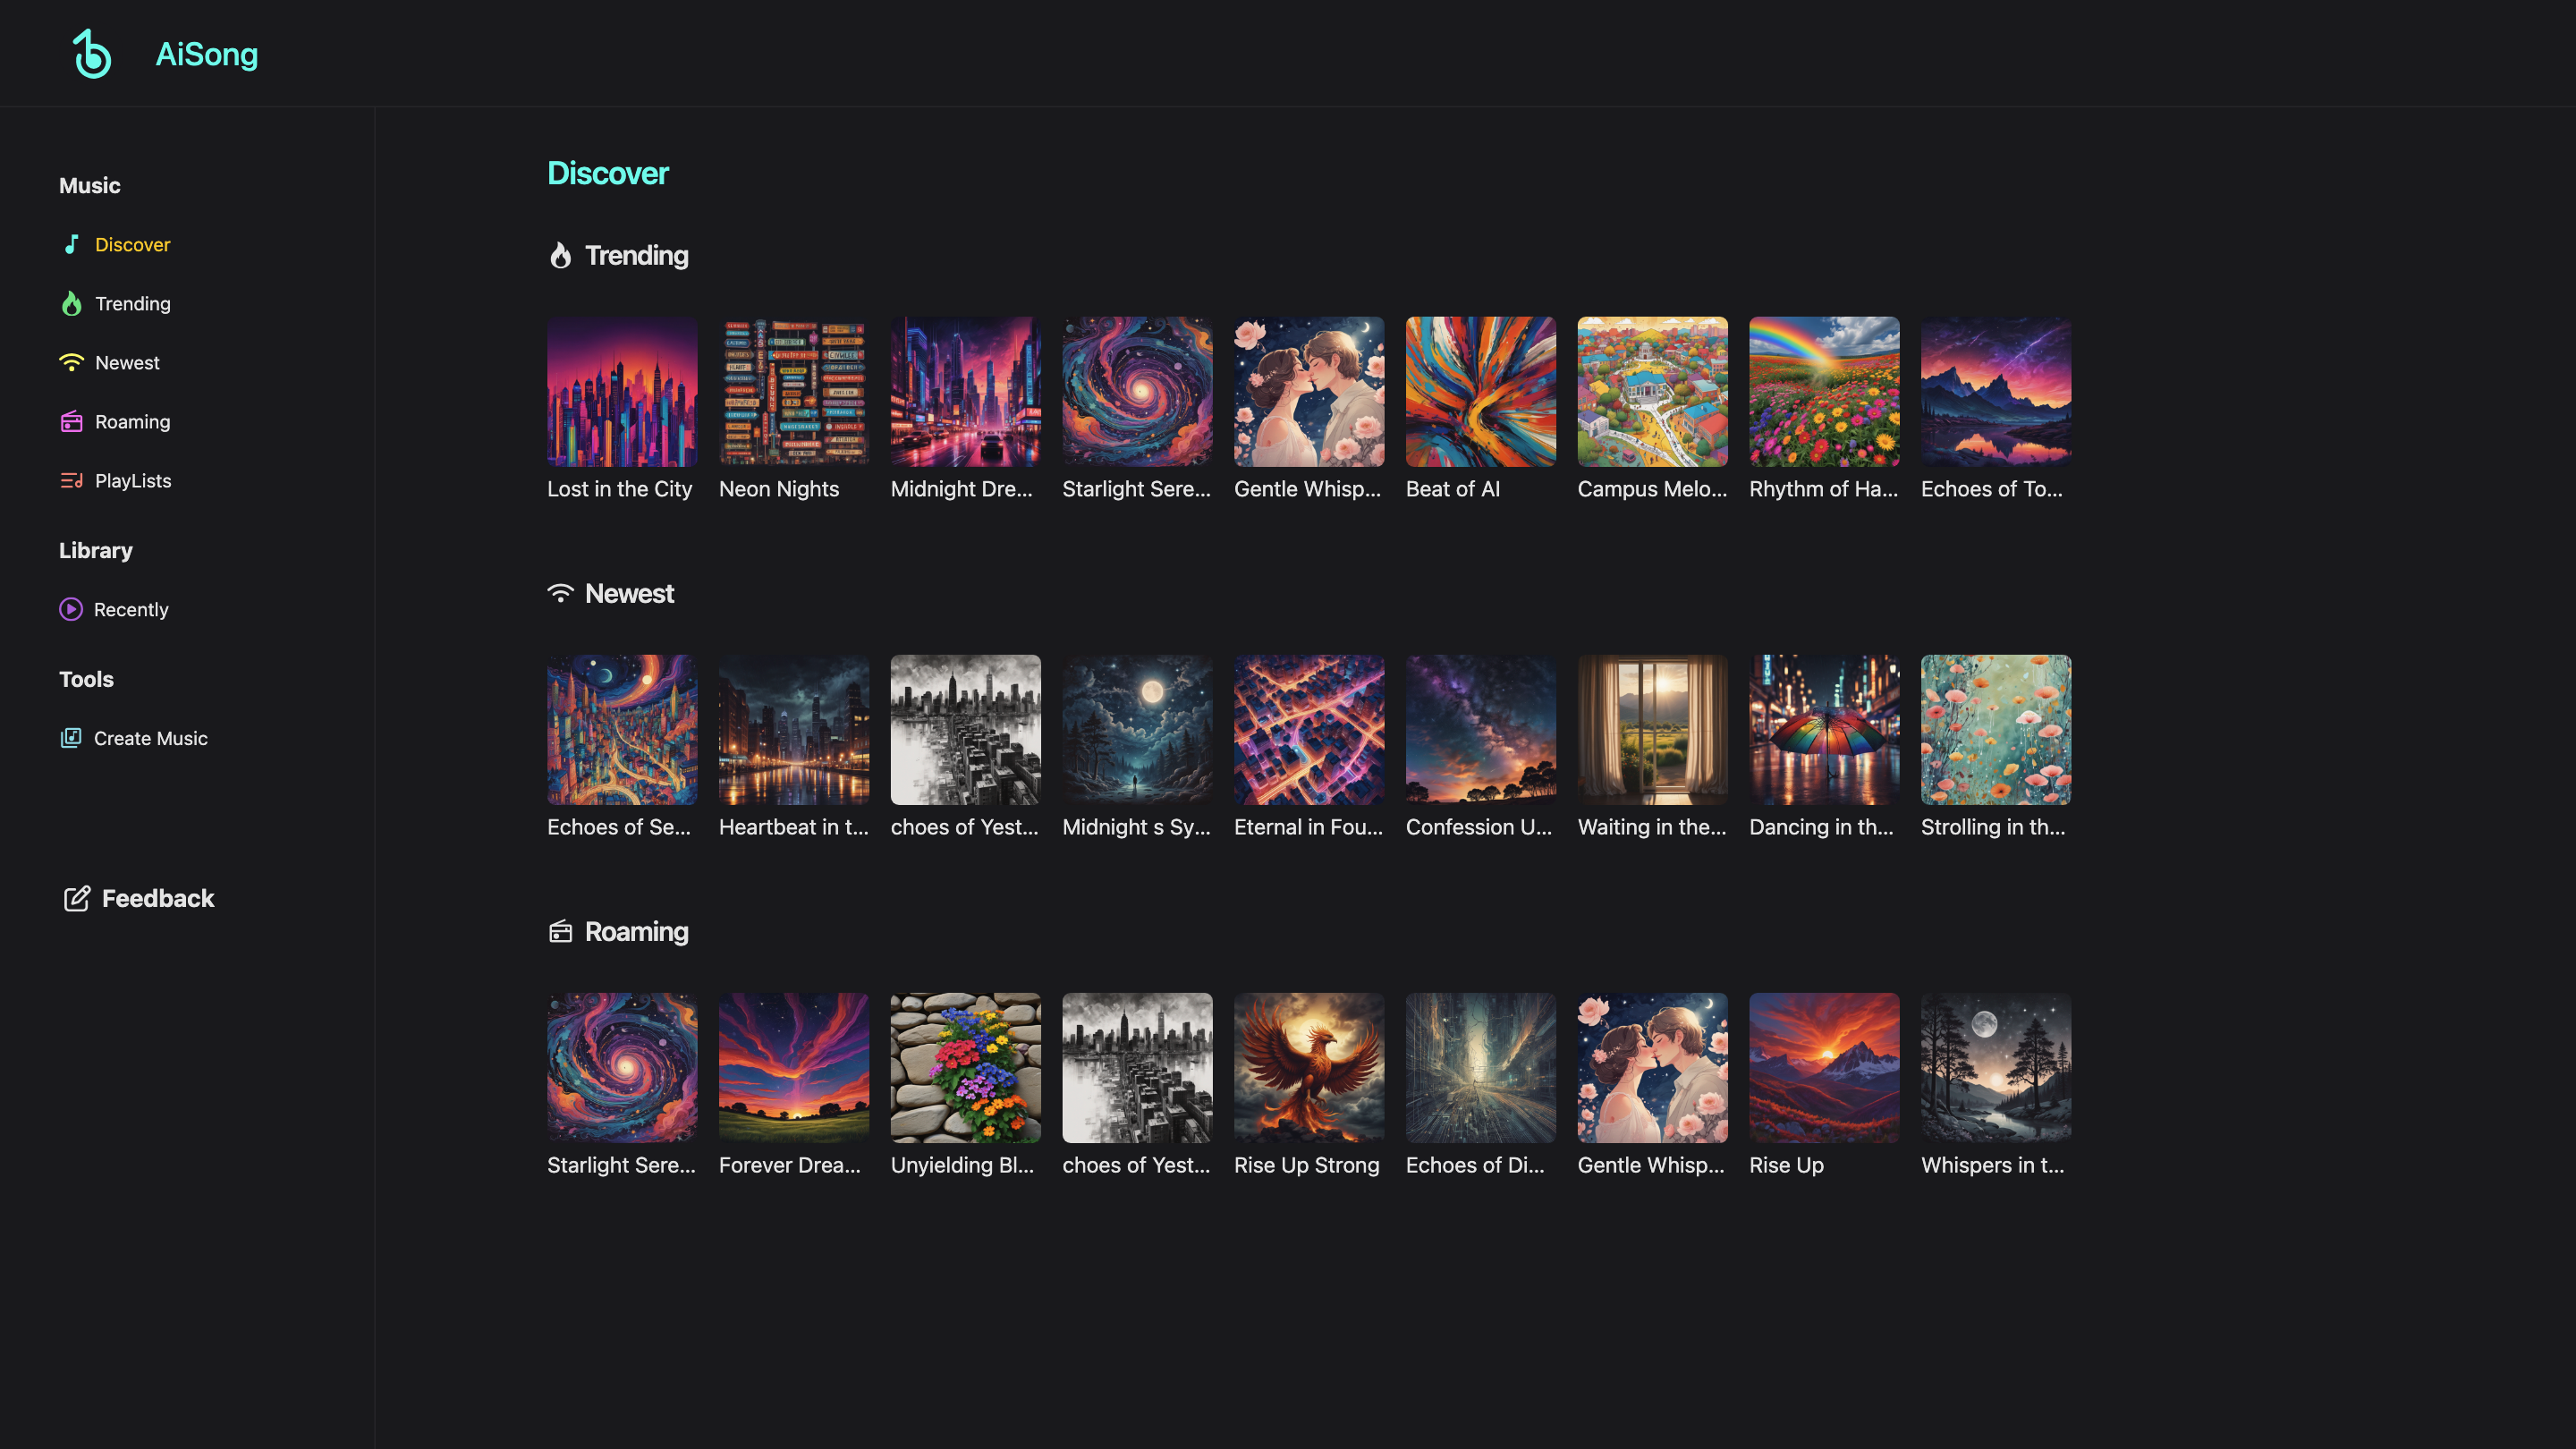Select Discover in the sidebar menu

click(132, 244)
